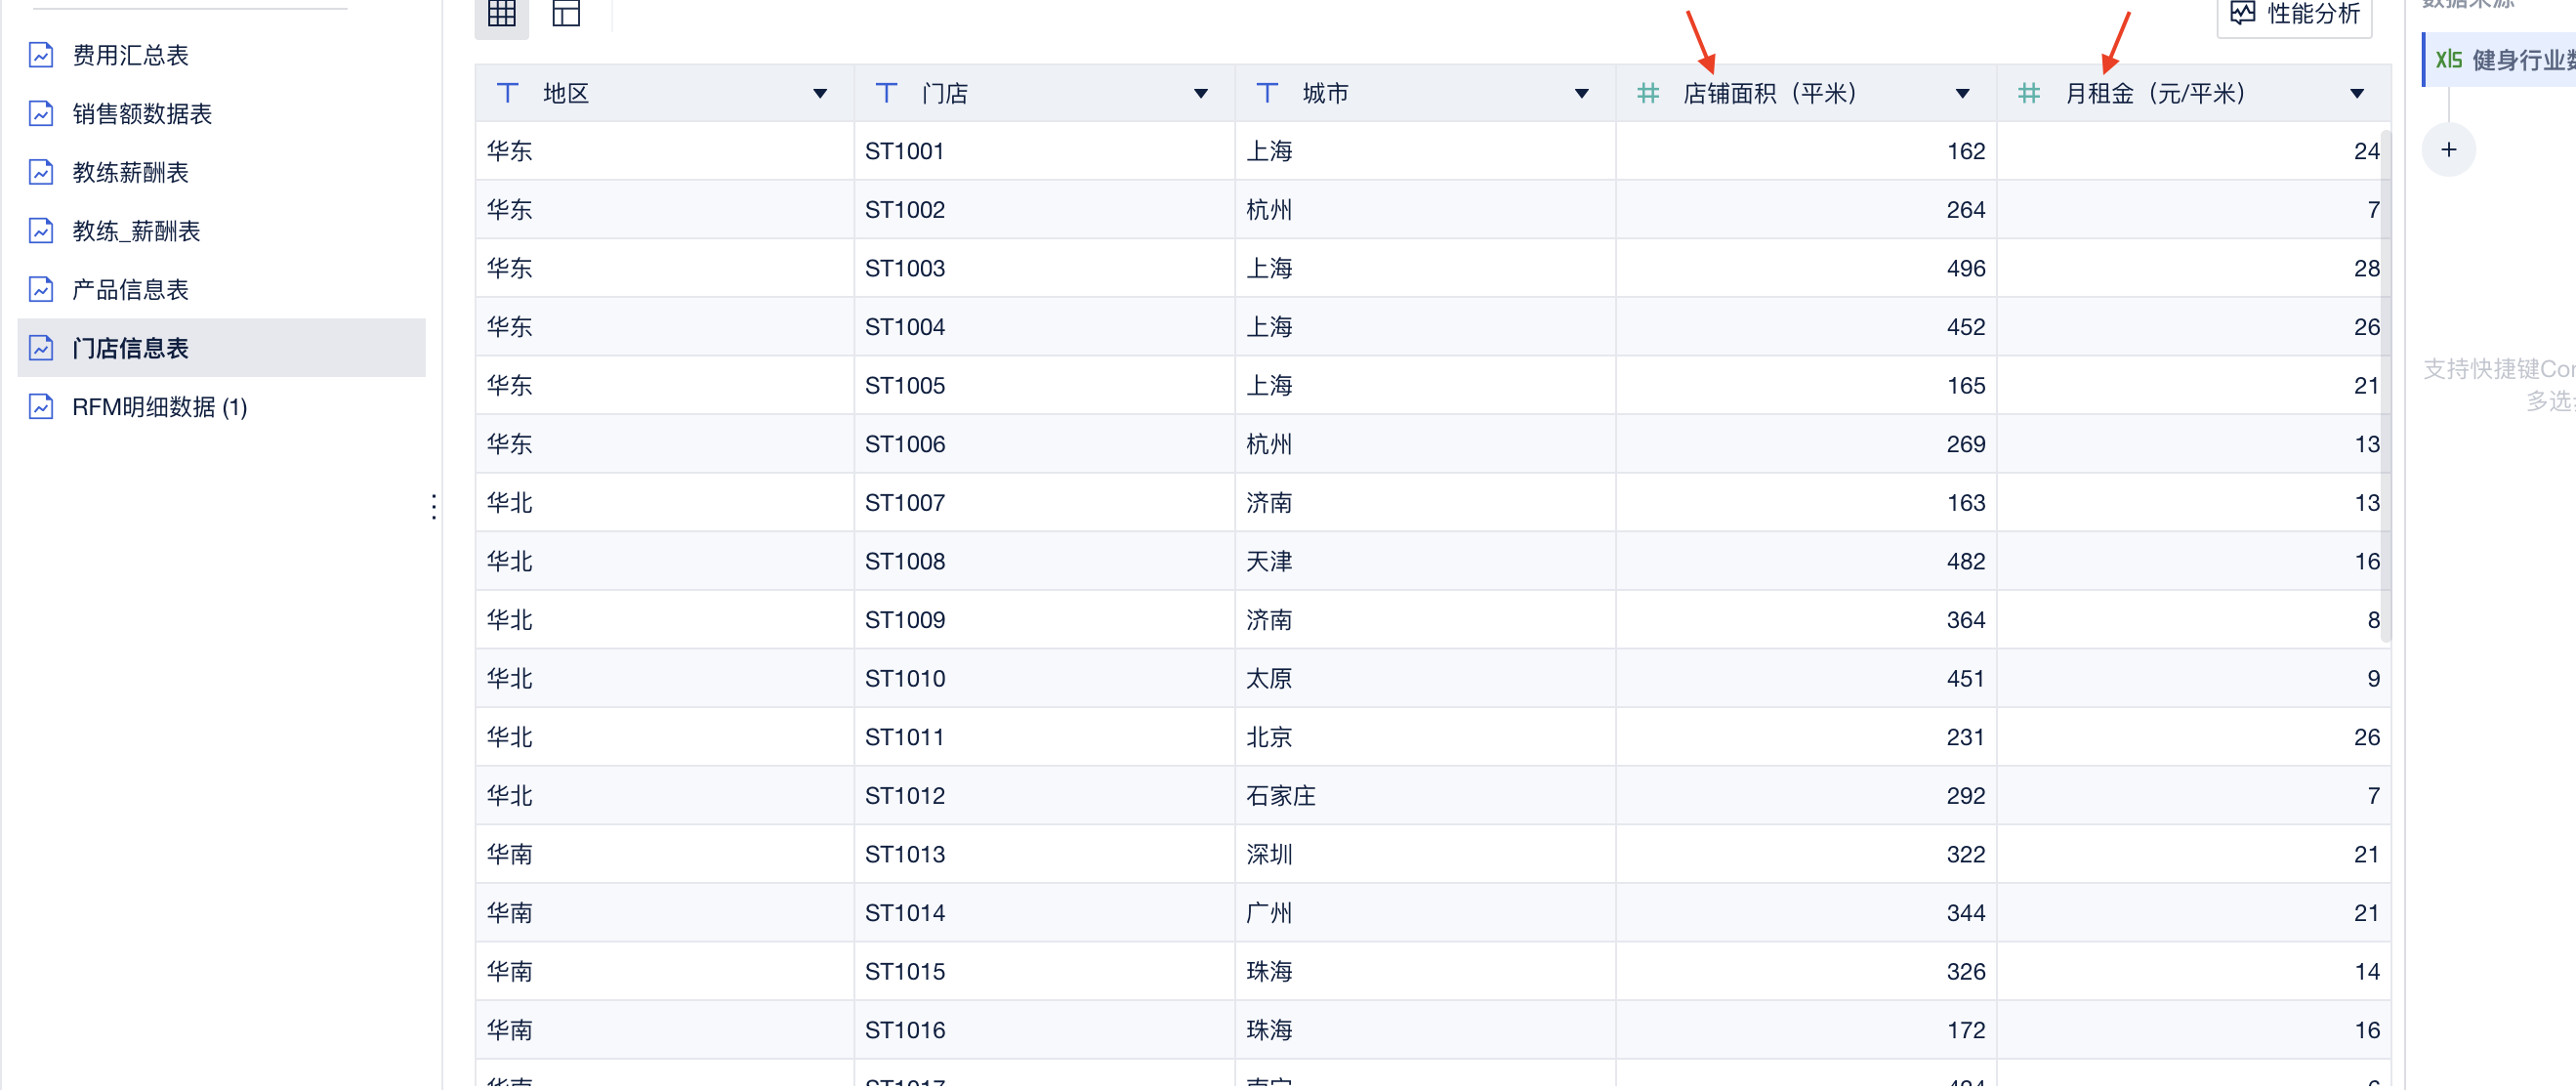The height and width of the screenshot is (1090, 2576).
Task: Select the 费用汇总表 item in the list
Action: pos(130,55)
